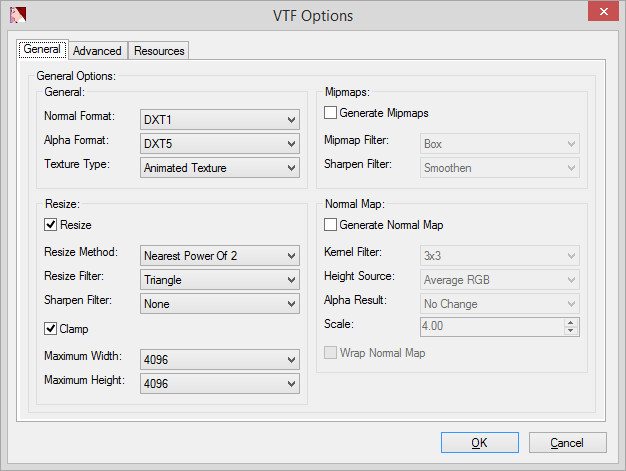Screen dimensions: 626x471
Task: Open the Normal Format dropdown
Action: click(220, 119)
